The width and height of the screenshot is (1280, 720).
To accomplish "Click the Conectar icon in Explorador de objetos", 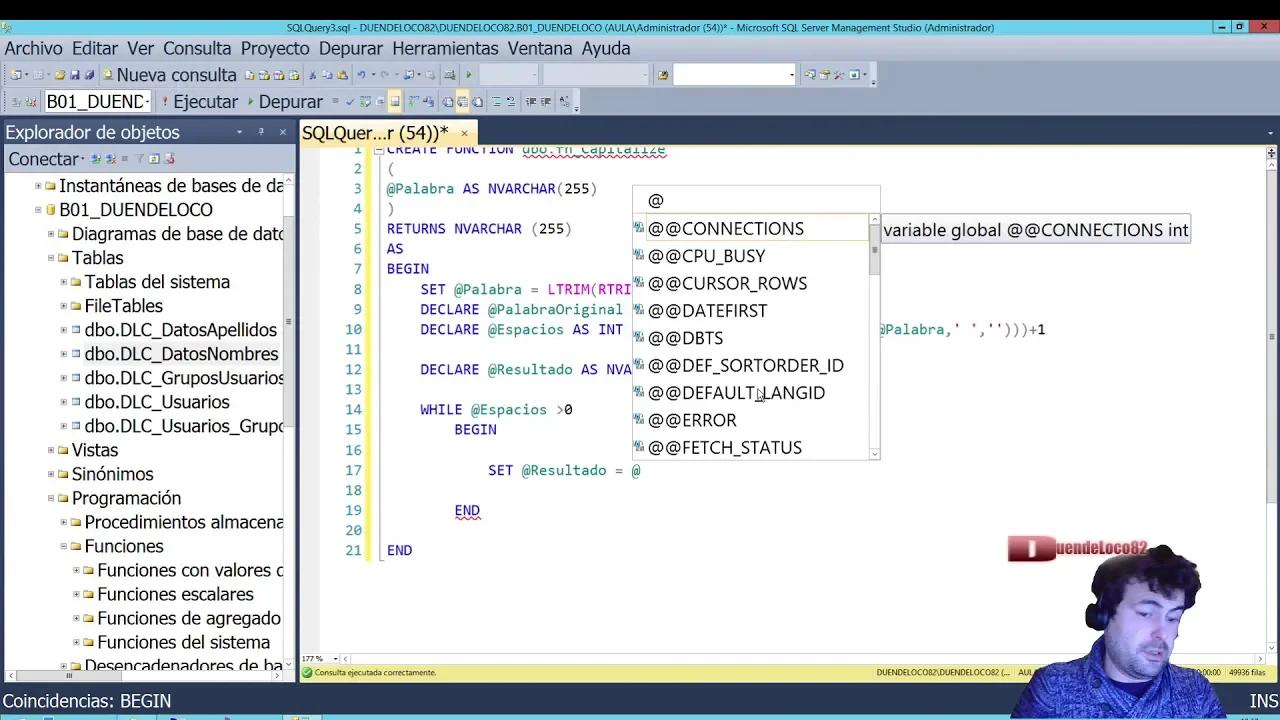I will point(96,159).
